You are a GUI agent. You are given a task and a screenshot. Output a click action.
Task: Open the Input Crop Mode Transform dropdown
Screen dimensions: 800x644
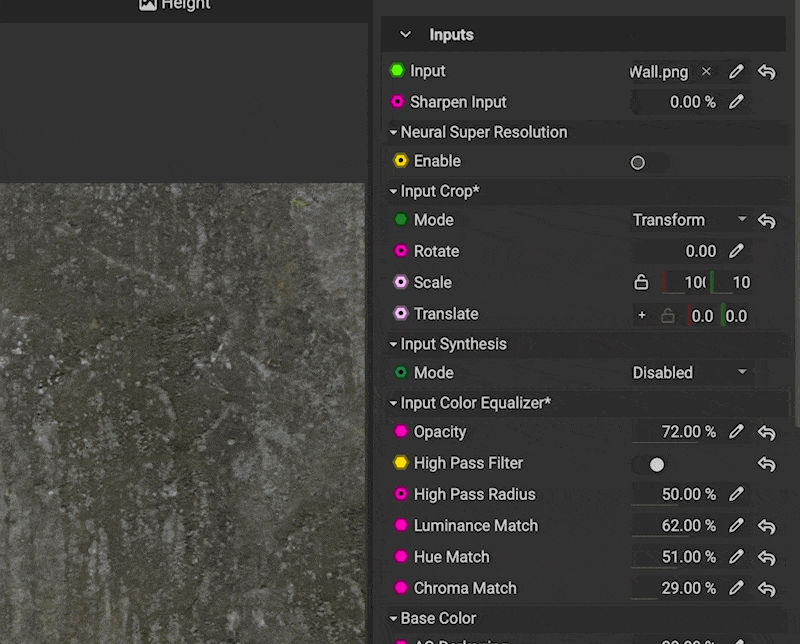click(x=690, y=220)
